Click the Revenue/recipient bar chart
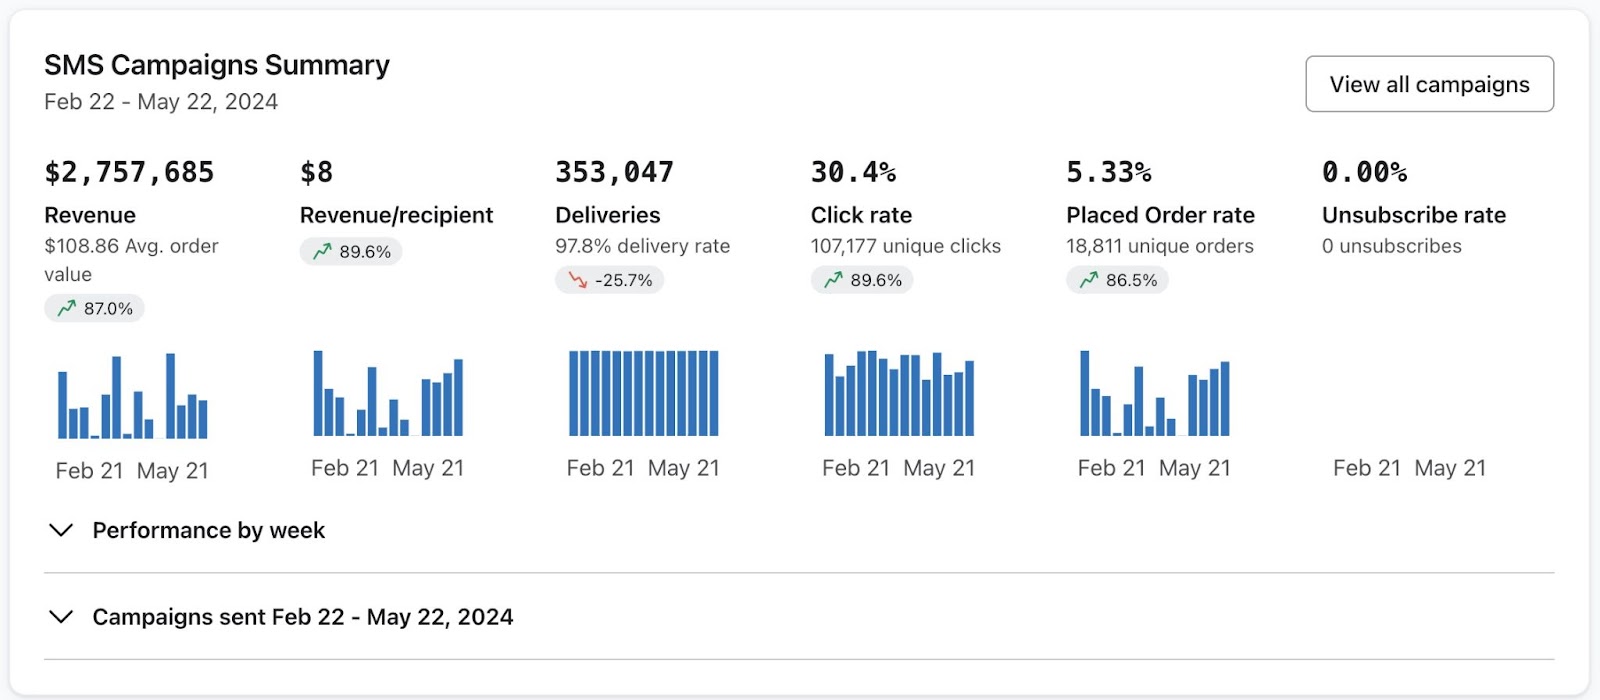Viewport: 1600px width, 700px height. pos(388,393)
